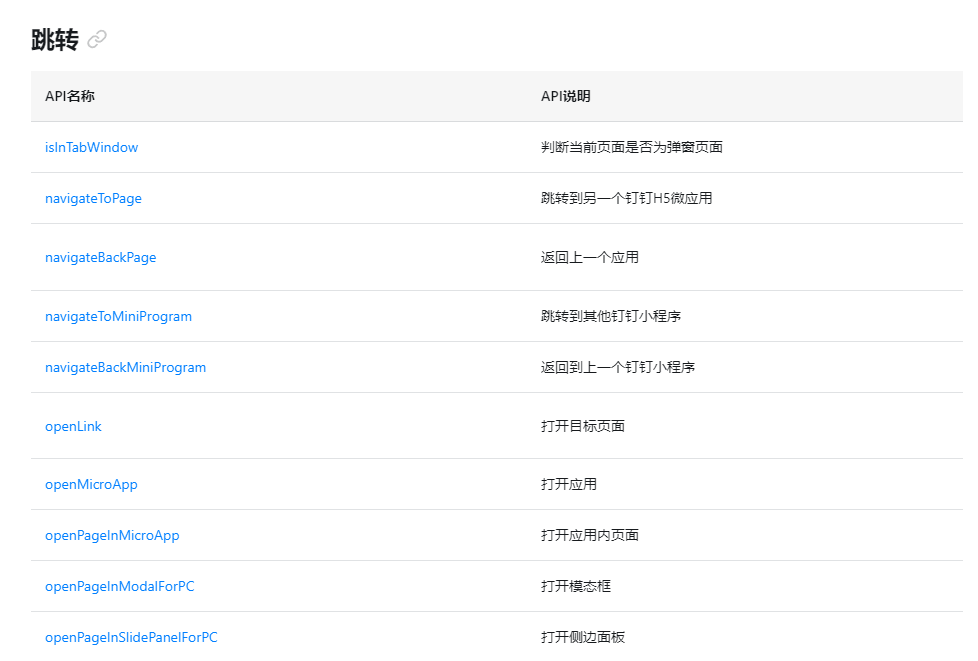Select the navigateBackMiniProgram link
Viewport: 978px width, 661px height.
(125, 367)
